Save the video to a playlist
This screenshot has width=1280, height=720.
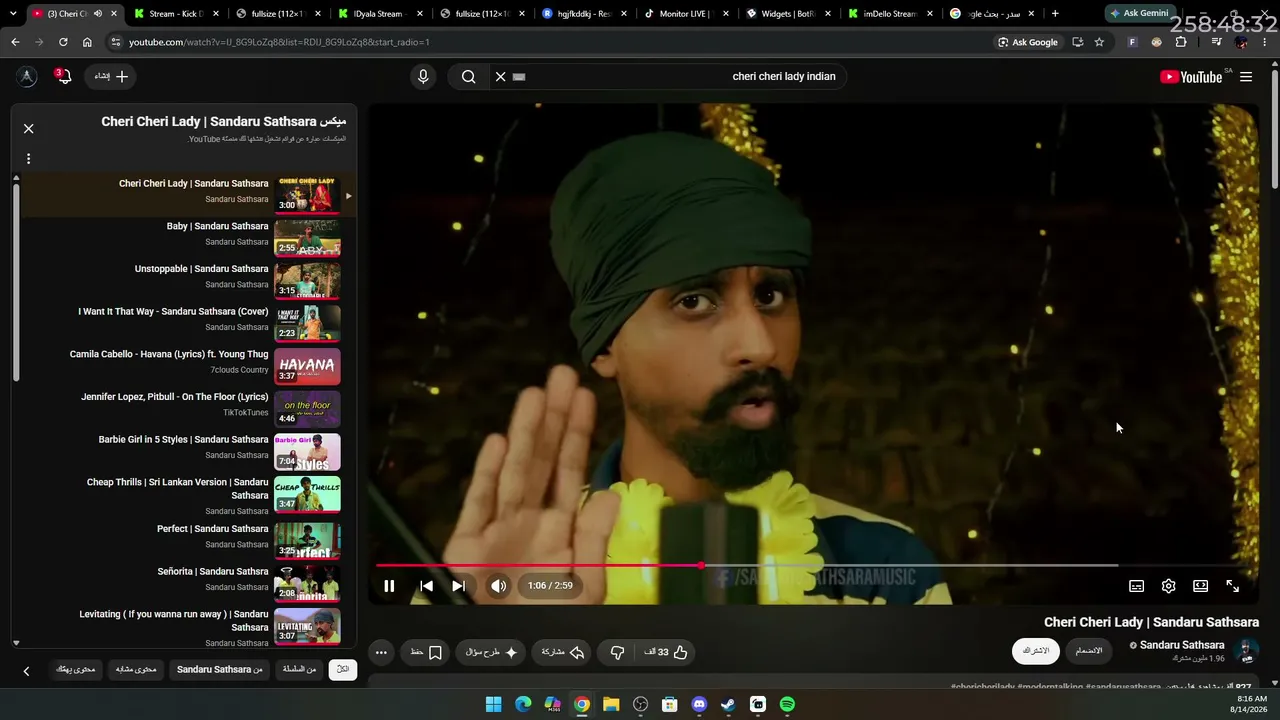coord(427,652)
